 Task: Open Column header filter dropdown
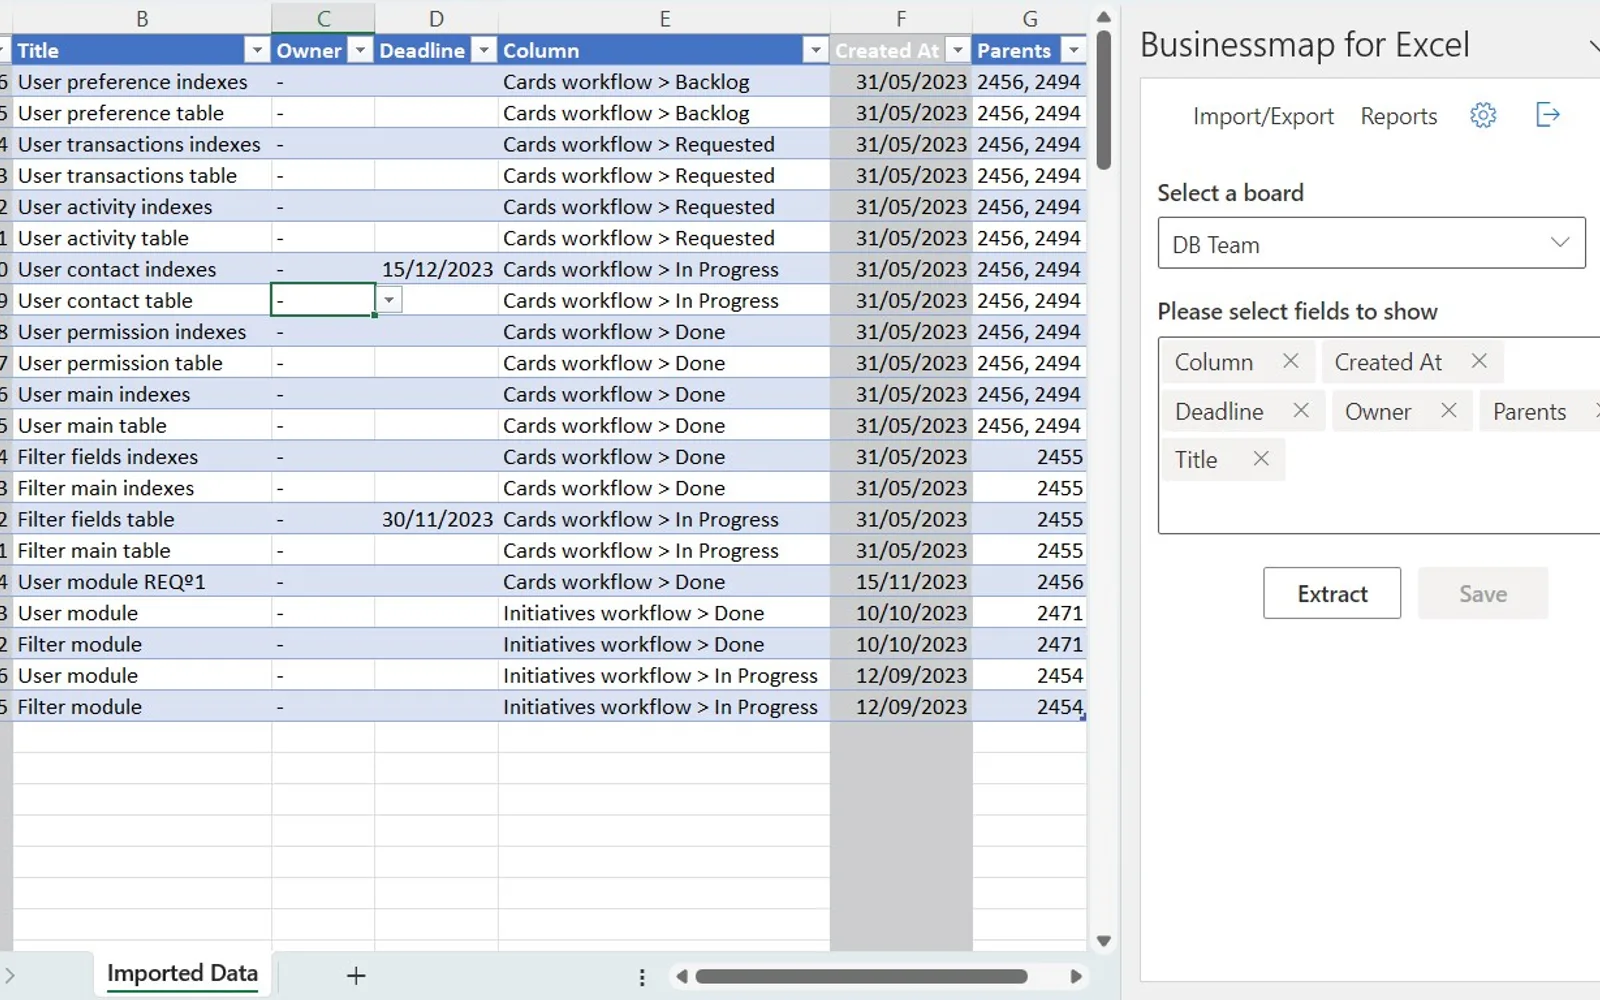point(816,50)
